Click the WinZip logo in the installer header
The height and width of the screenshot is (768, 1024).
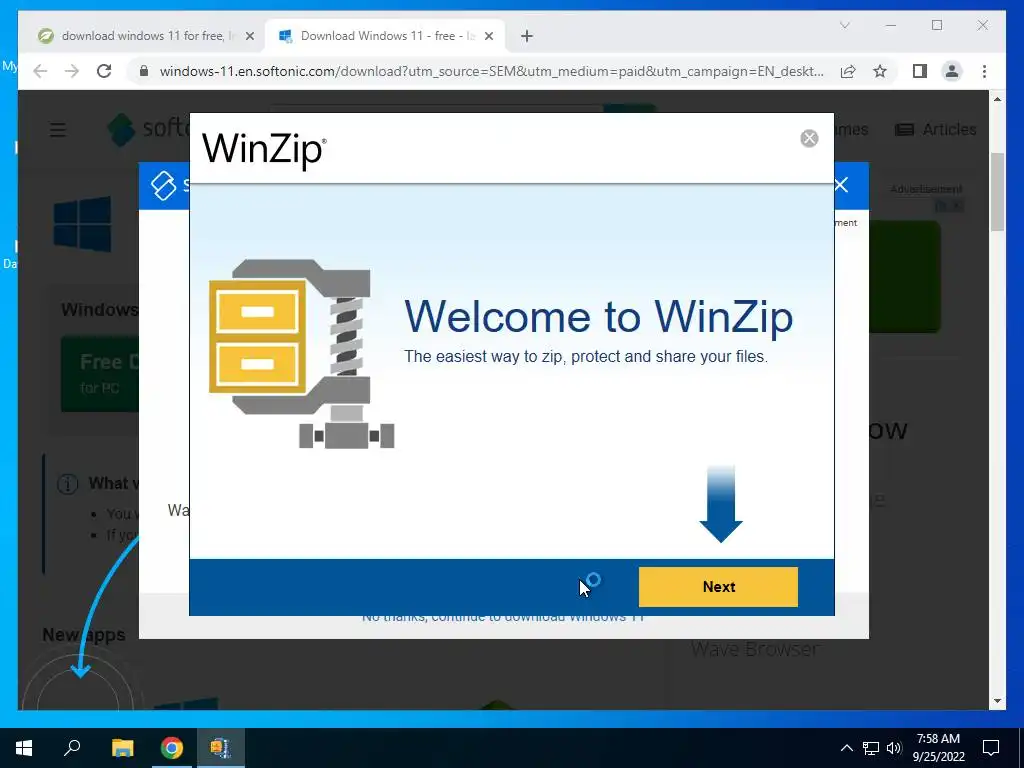[x=264, y=150]
